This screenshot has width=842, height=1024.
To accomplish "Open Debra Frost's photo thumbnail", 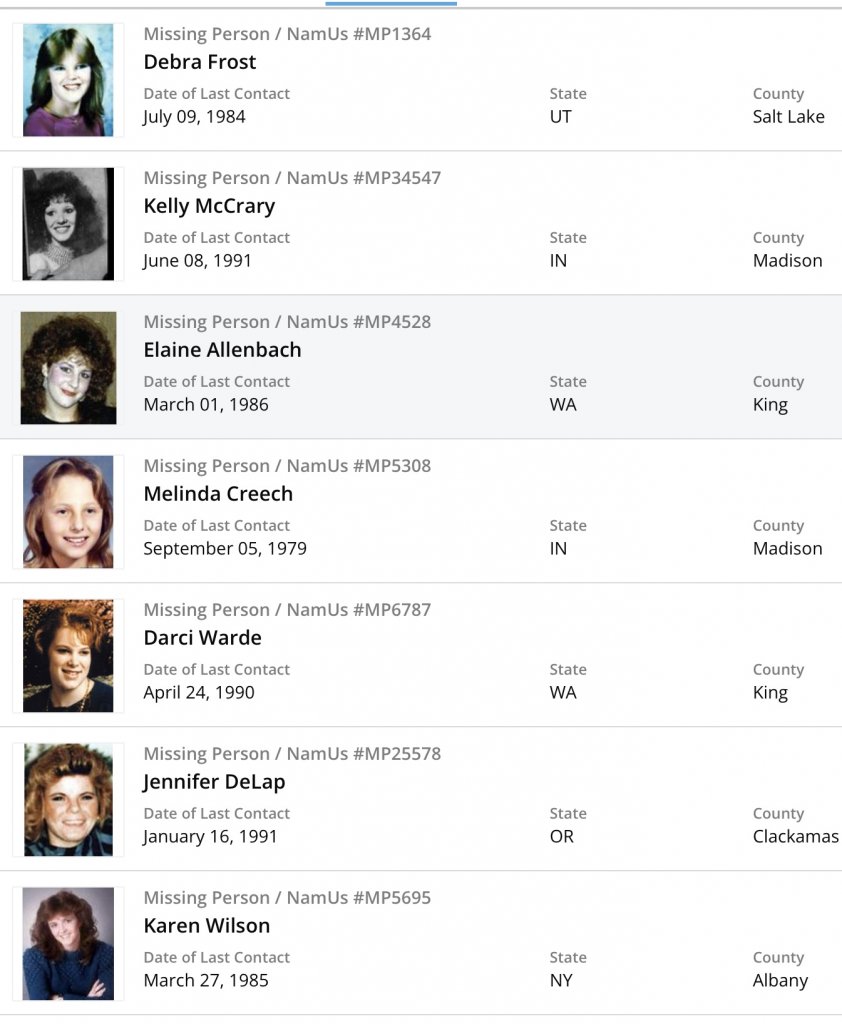I will point(68,80).
